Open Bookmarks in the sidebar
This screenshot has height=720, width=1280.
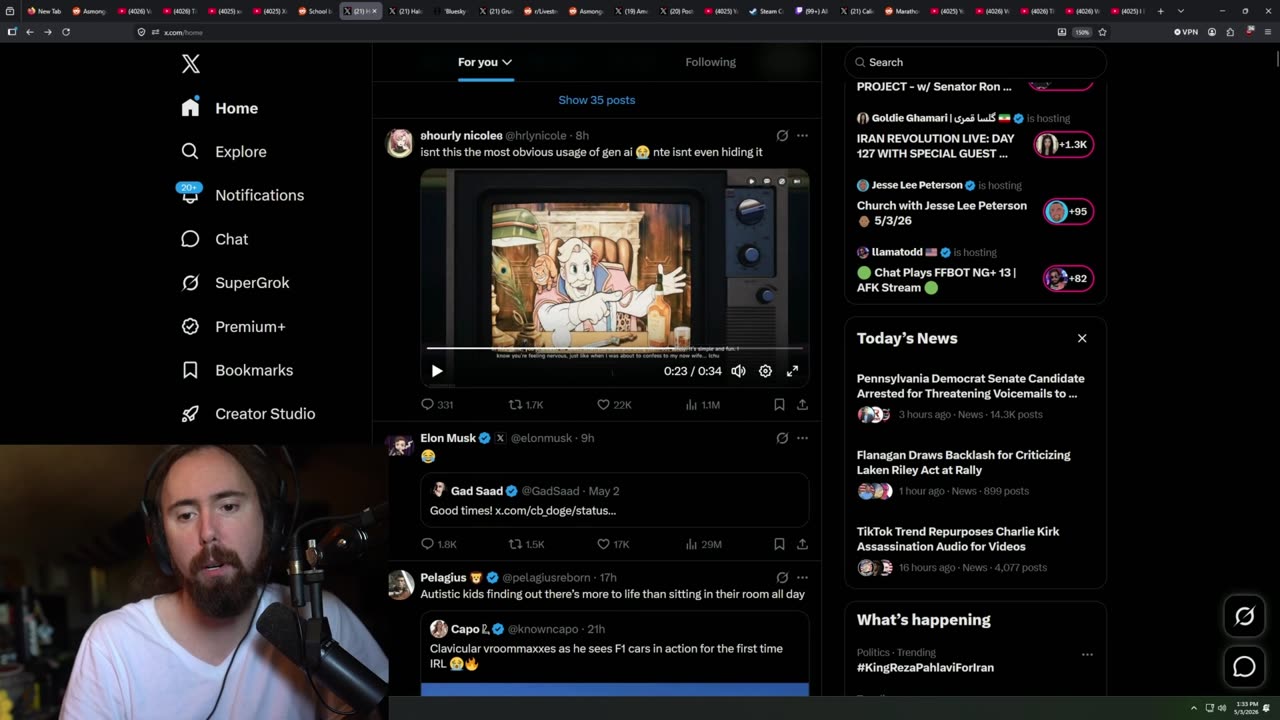[x=237, y=370]
